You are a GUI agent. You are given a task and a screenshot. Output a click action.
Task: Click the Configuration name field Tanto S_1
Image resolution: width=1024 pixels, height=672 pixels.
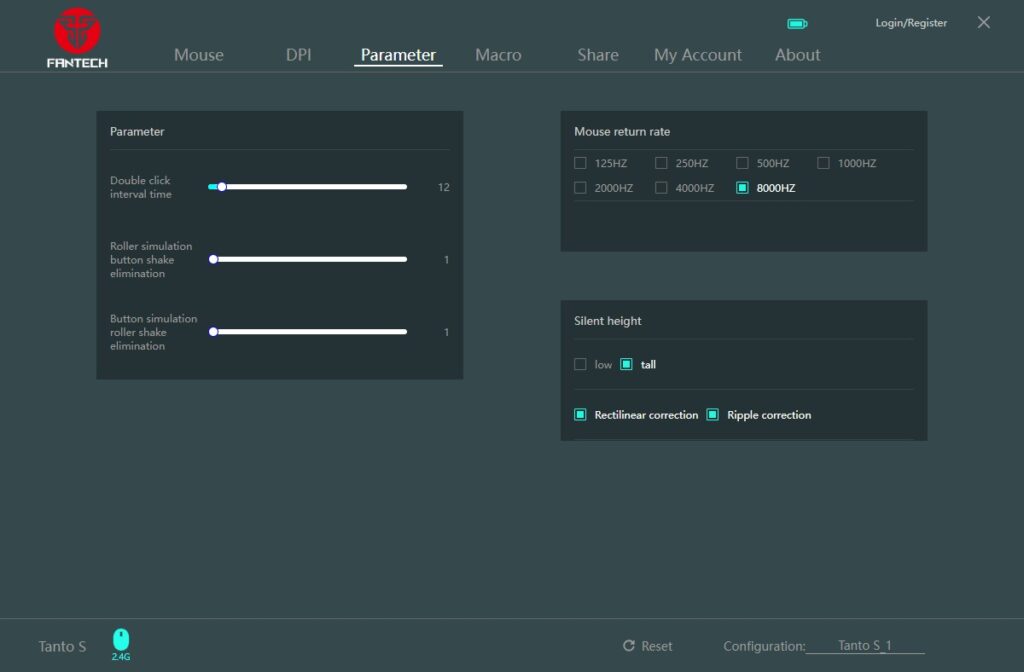(x=865, y=645)
